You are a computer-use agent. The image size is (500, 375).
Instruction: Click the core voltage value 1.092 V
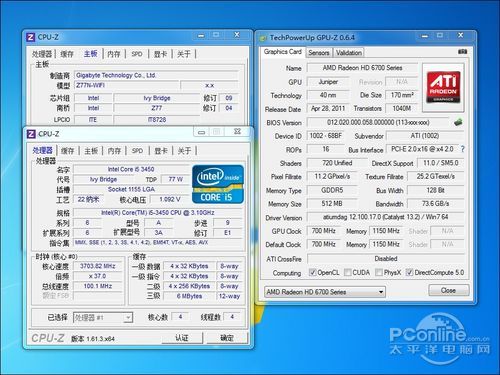tap(170, 199)
